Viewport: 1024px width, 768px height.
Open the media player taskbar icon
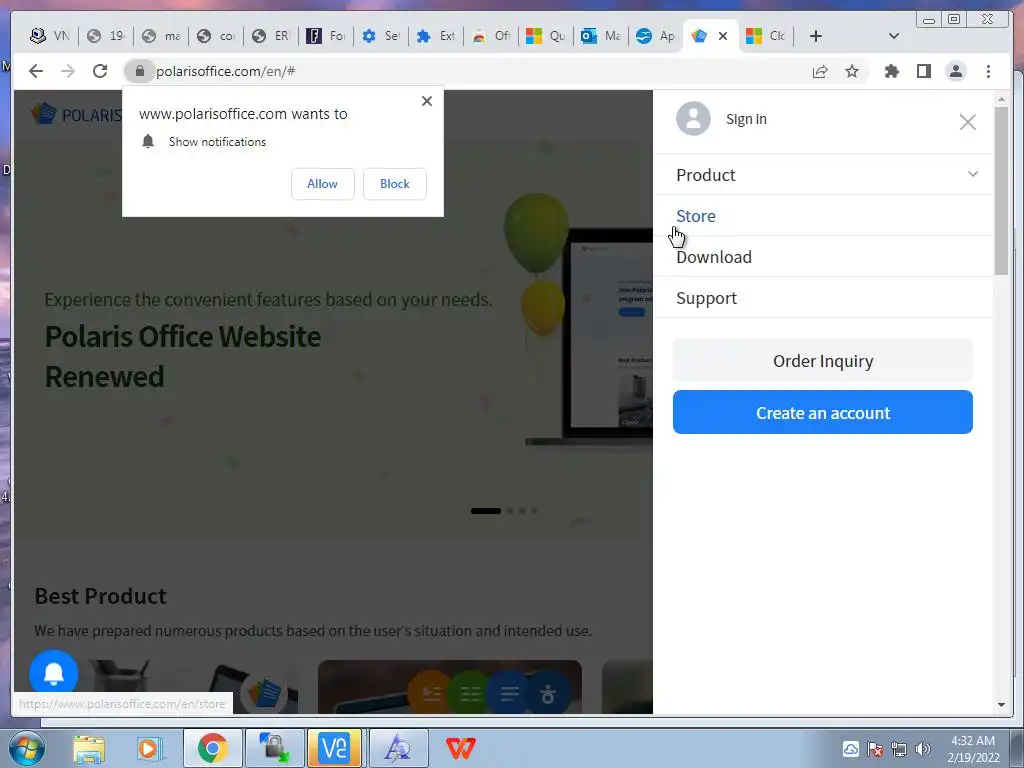pos(148,749)
